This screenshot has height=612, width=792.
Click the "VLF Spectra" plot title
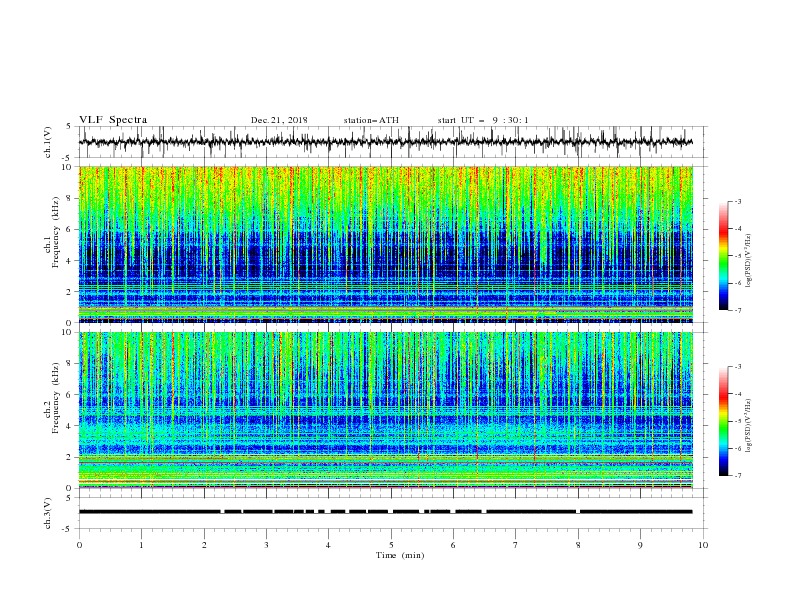[113, 120]
